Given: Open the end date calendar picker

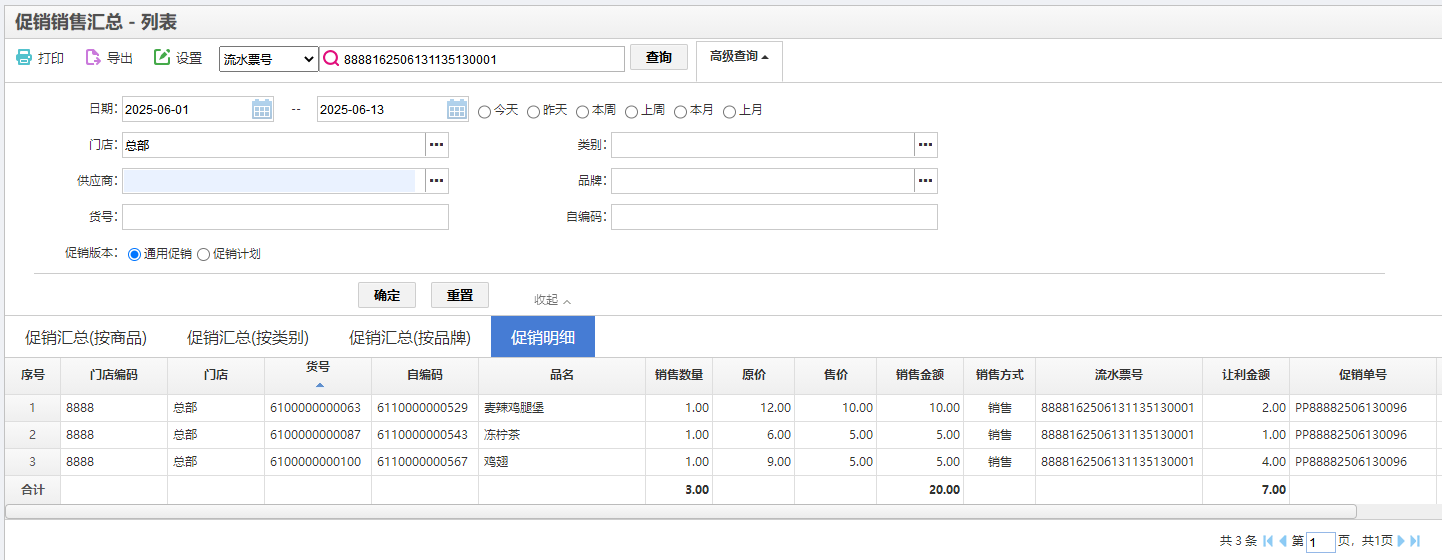Looking at the screenshot, I should (x=457, y=109).
